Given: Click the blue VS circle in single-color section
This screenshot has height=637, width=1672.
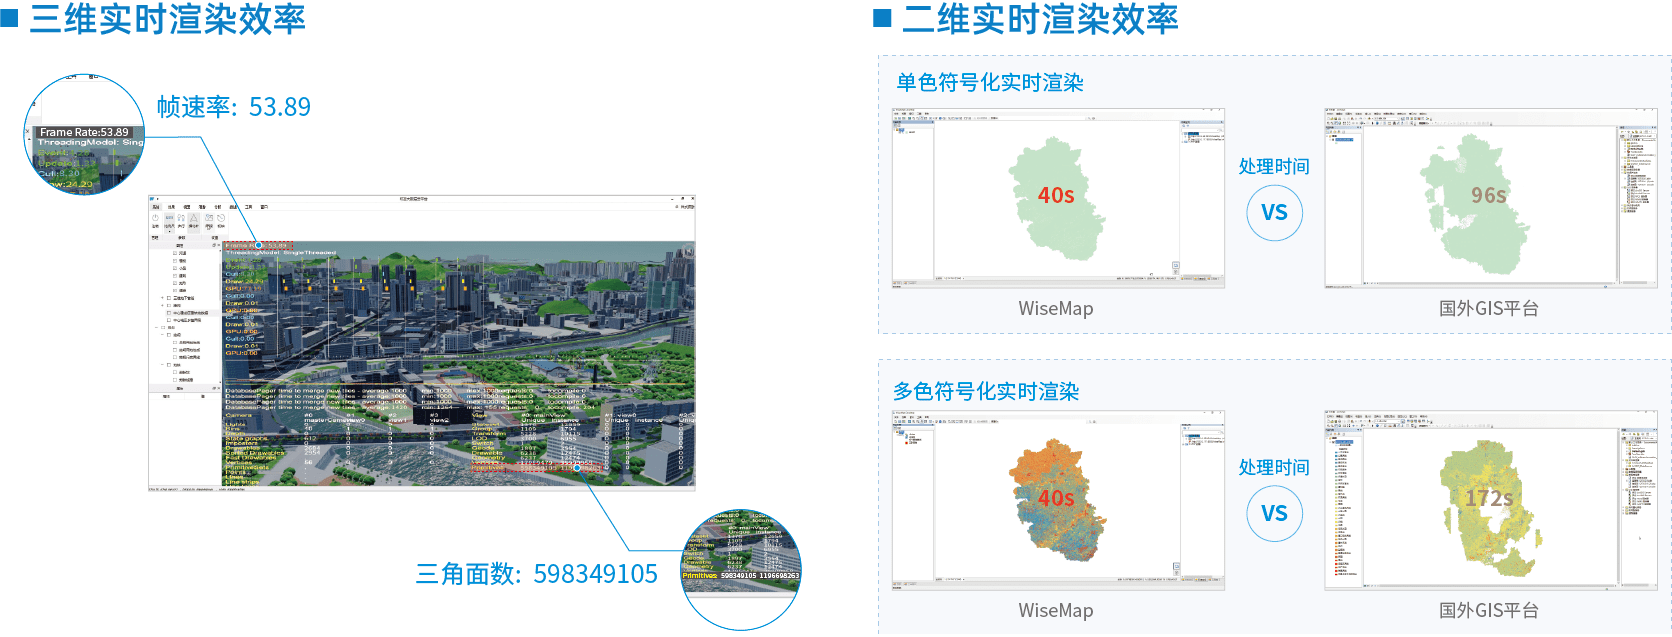Looking at the screenshot, I should coord(1274,212).
